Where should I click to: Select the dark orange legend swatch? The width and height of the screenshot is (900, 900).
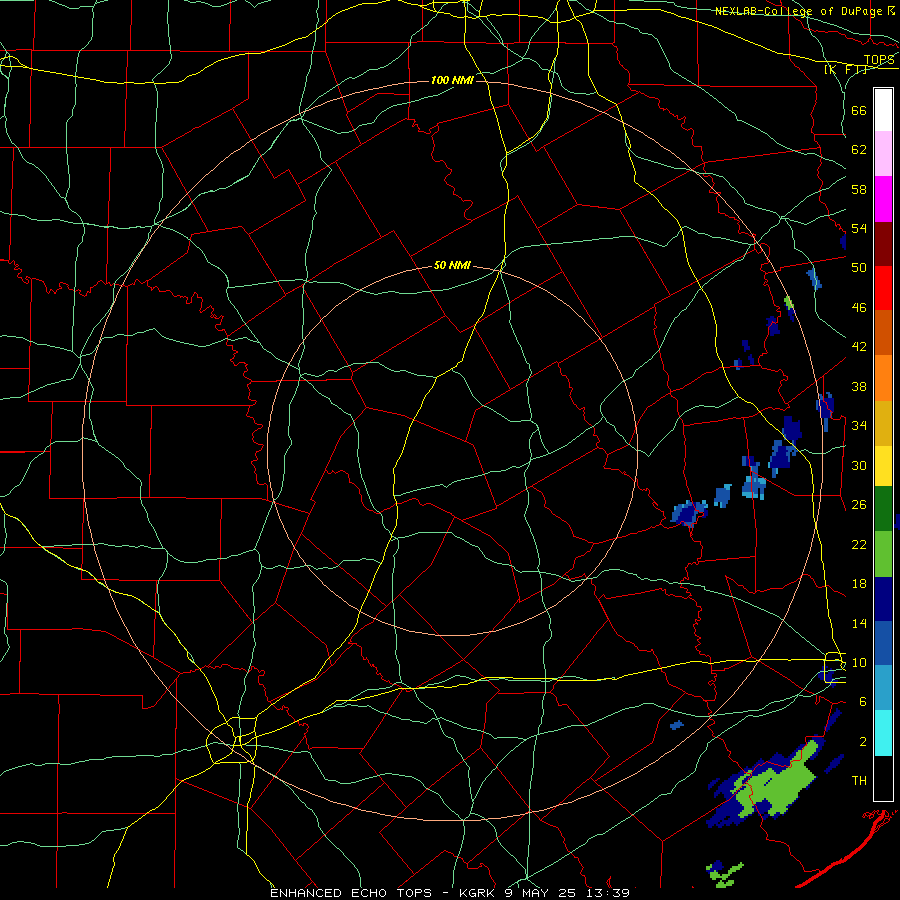coord(883,333)
